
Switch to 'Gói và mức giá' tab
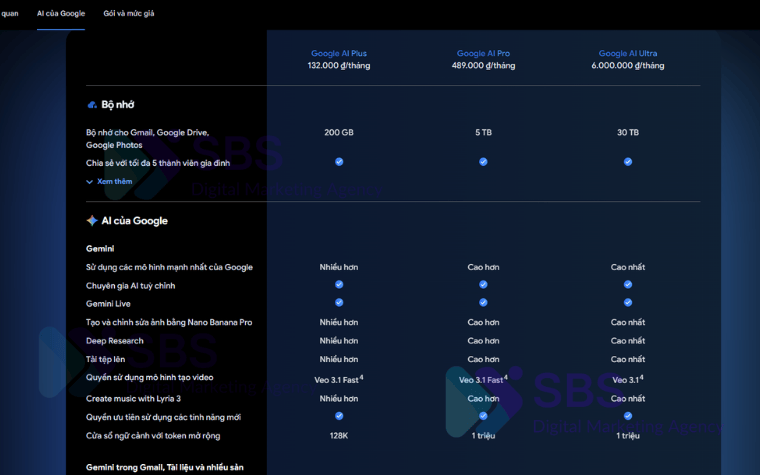click(x=128, y=14)
